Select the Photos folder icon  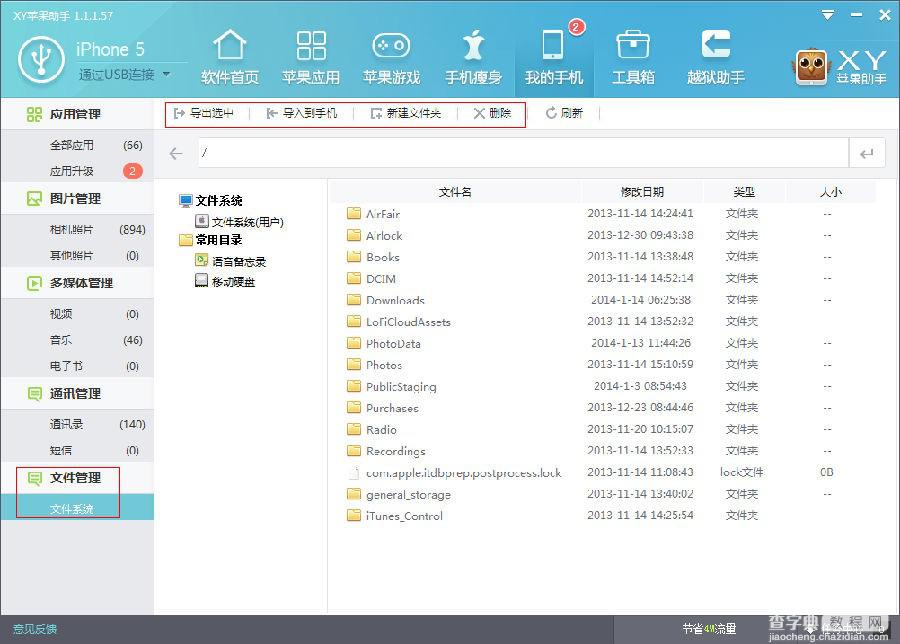pyautogui.click(x=354, y=364)
